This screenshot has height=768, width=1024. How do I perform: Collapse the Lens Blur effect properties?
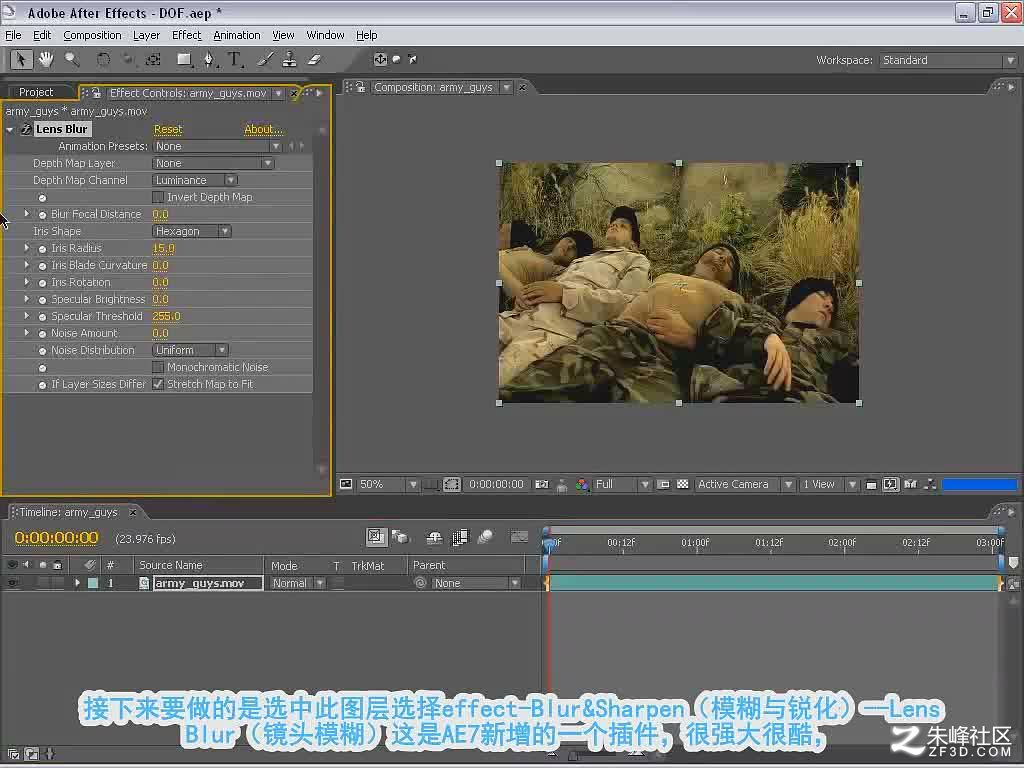(10, 129)
